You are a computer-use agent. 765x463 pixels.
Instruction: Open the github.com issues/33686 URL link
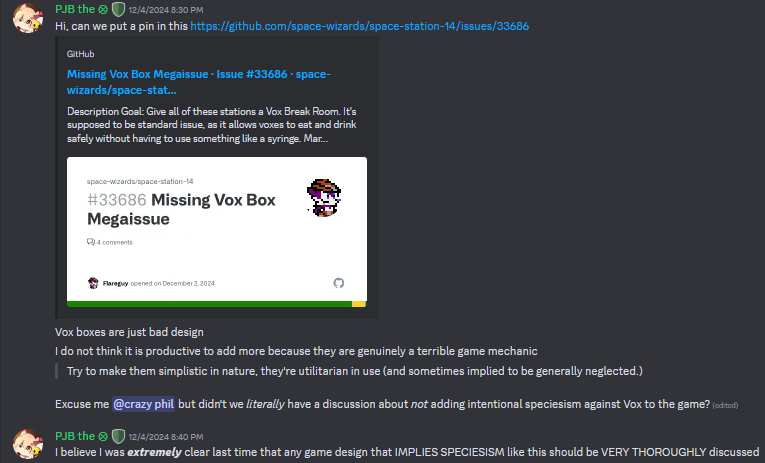click(360, 26)
